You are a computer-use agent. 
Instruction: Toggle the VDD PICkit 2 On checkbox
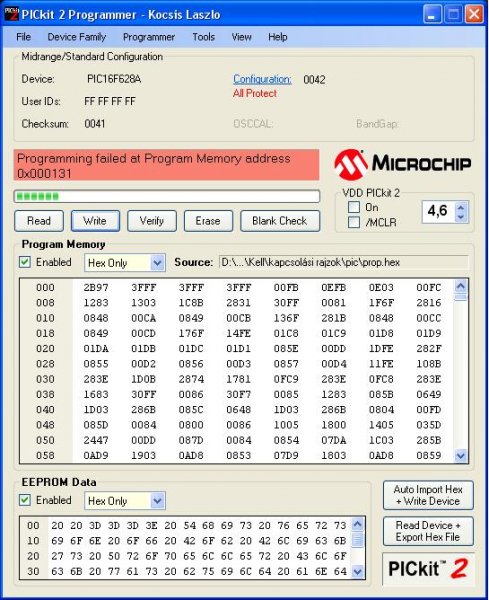(x=354, y=207)
